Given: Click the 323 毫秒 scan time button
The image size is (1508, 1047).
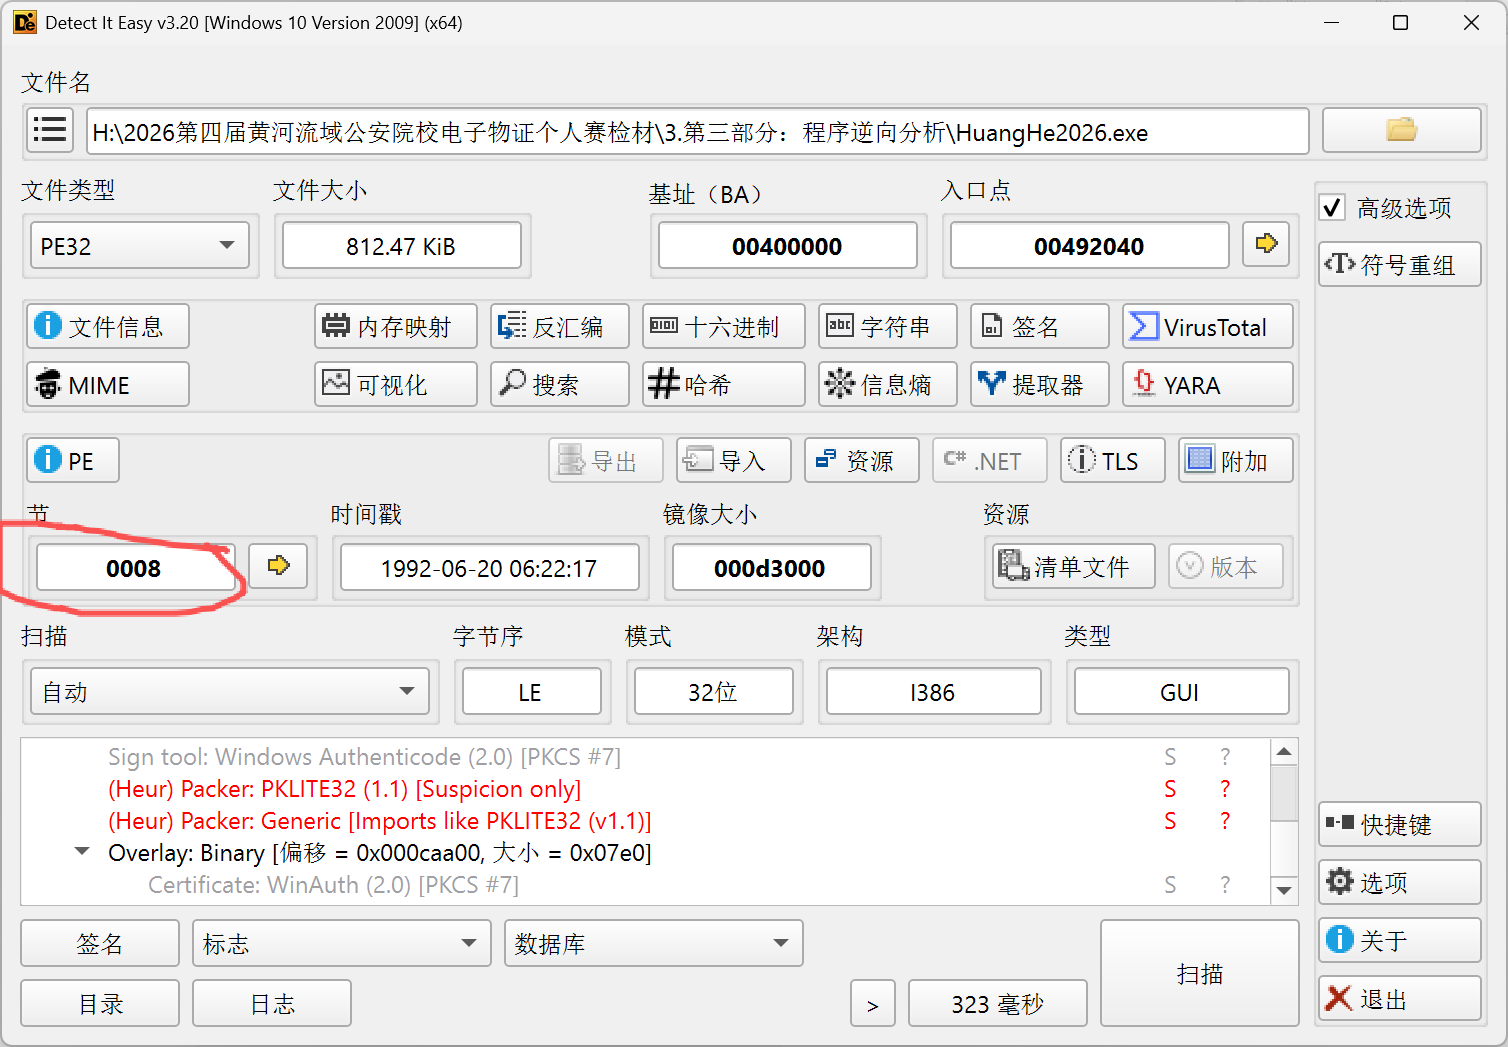Looking at the screenshot, I should (x=998, y=1003).
